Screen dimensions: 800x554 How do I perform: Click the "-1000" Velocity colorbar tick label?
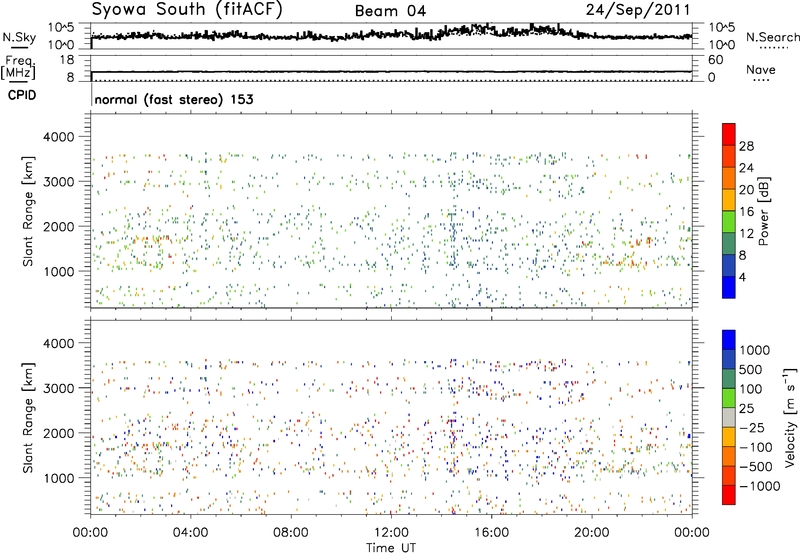[x=760, y=486]
